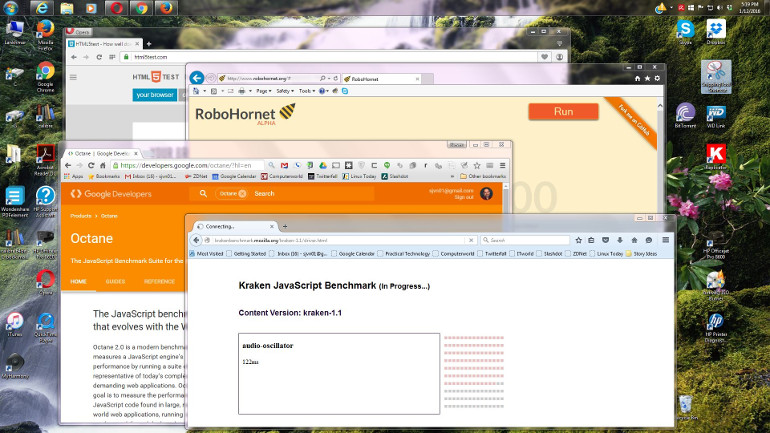Click search magnifier on Google Developers header
The height and width of the screenshot is (433, 770).
[x=203, y=194]
